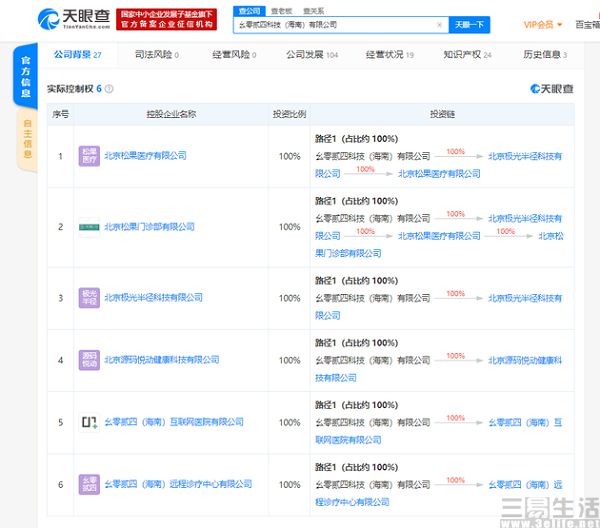This screenshot has width=600, height=528.
Task: Click the 松果医疗 company logo icon
Action: pos(90,156)
